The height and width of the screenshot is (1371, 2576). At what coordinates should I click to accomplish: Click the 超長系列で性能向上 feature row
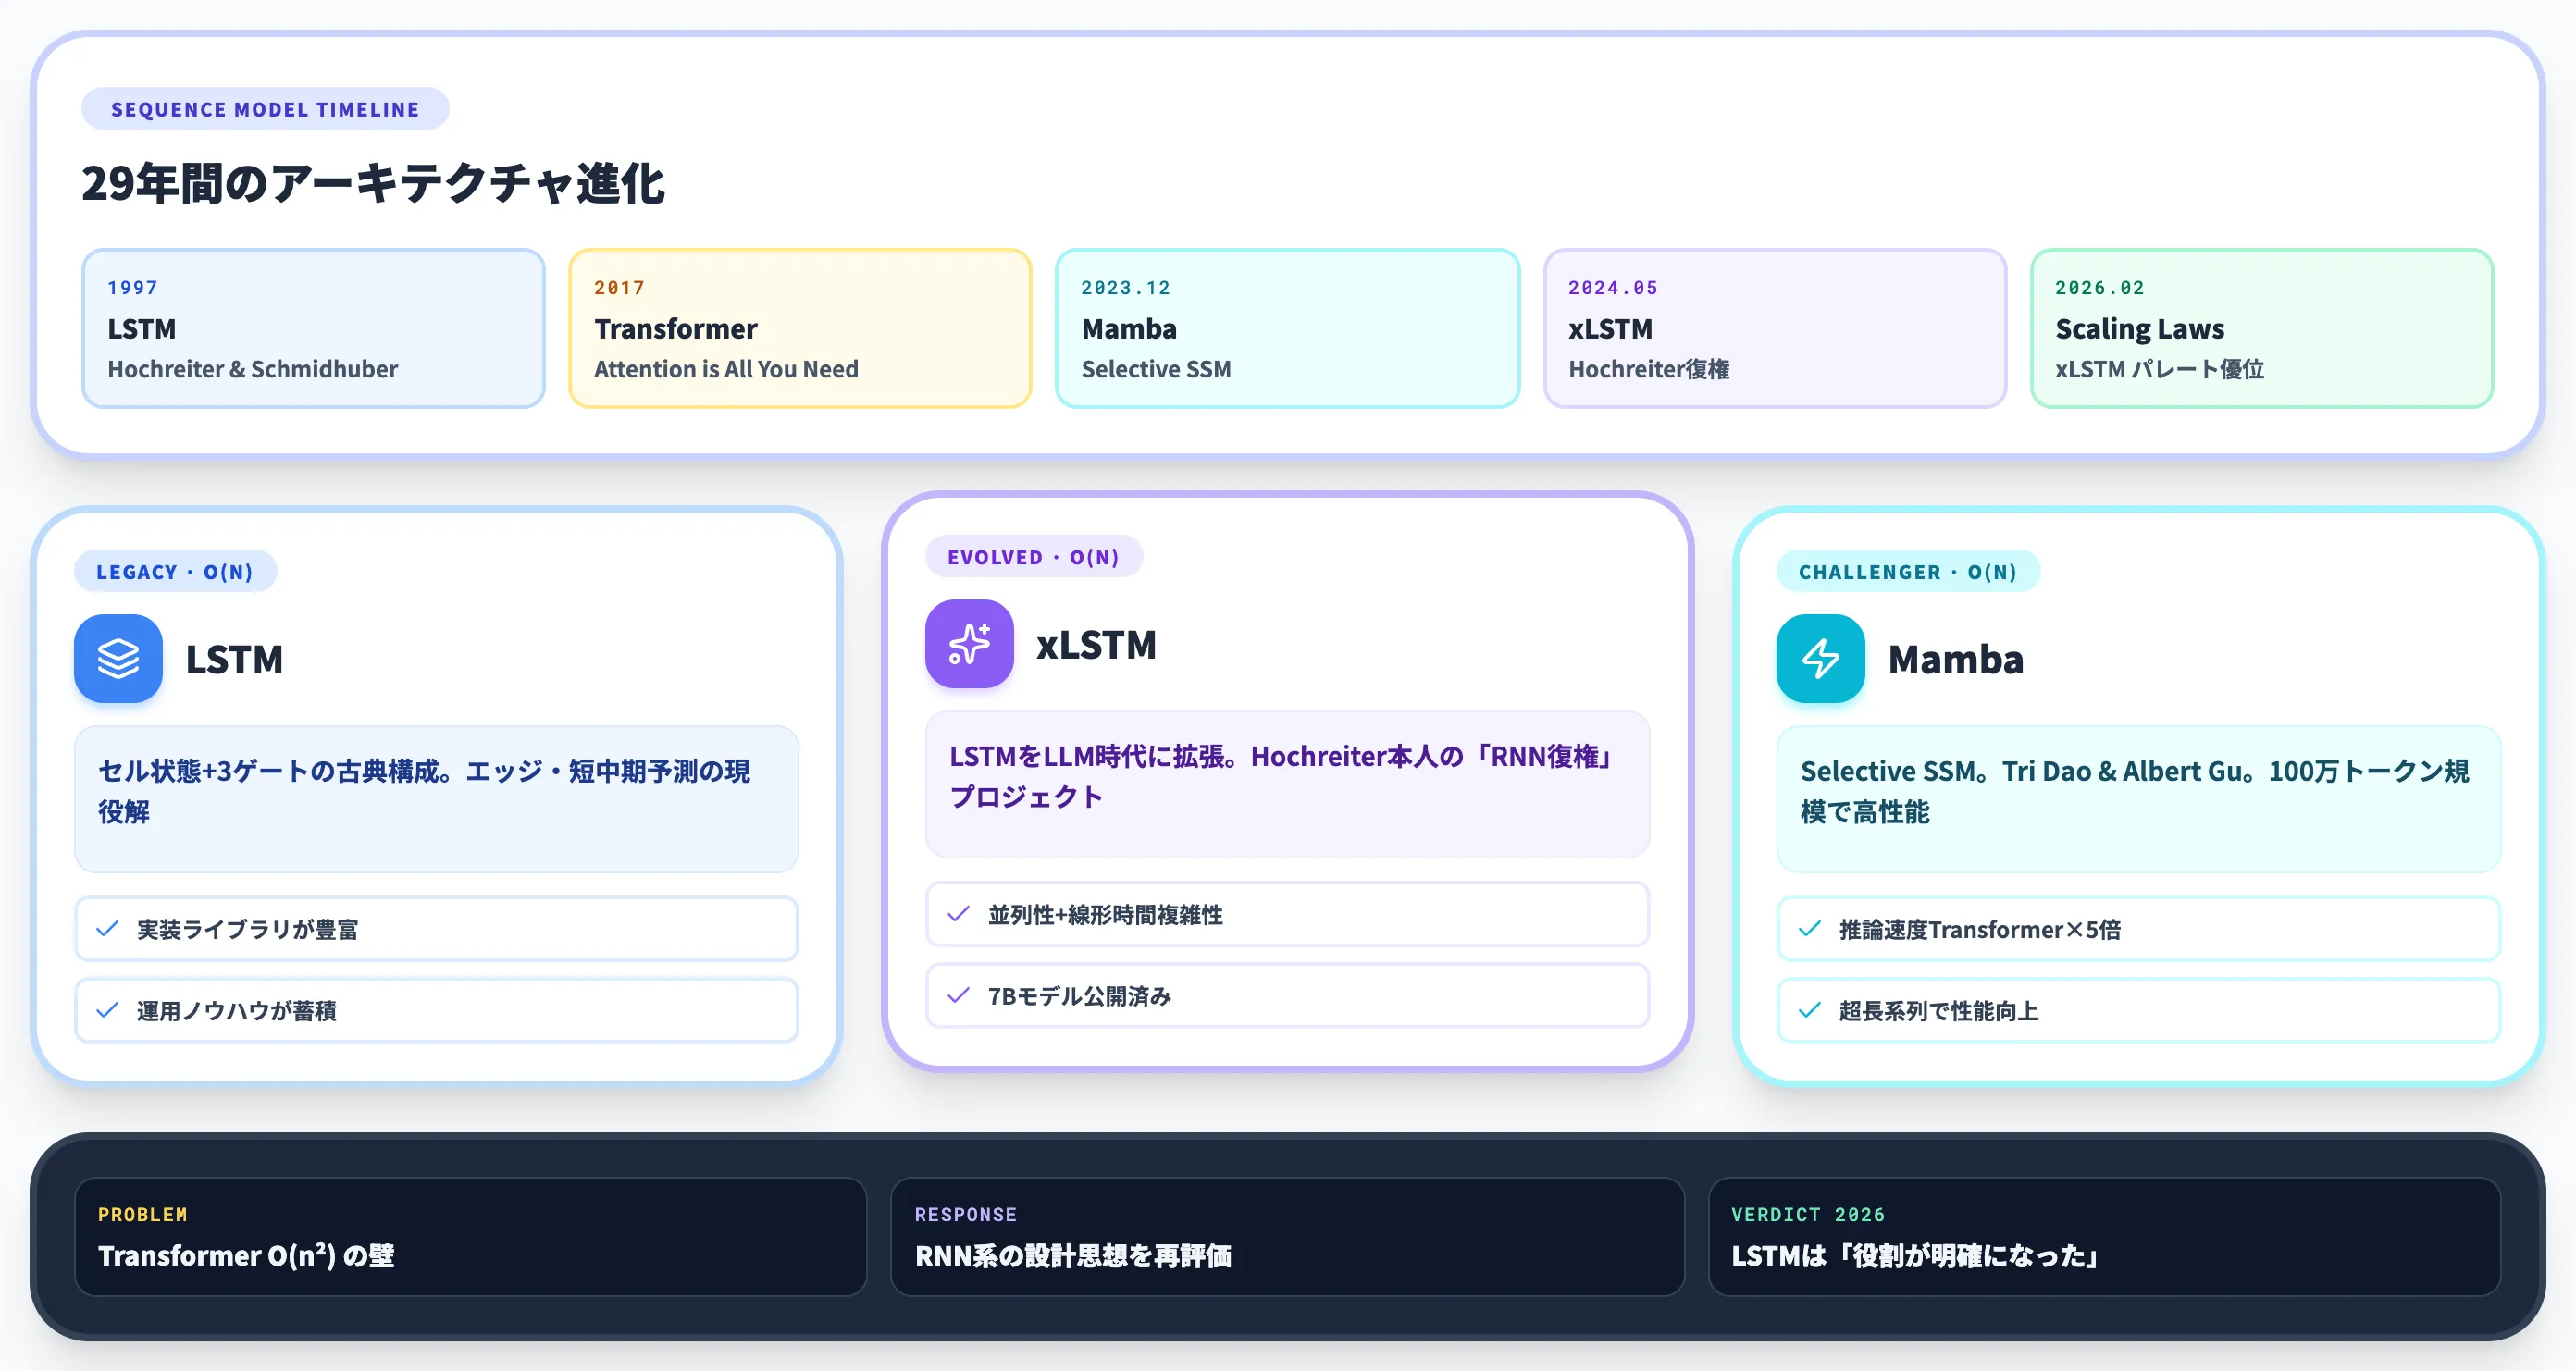(2139, 1010)
